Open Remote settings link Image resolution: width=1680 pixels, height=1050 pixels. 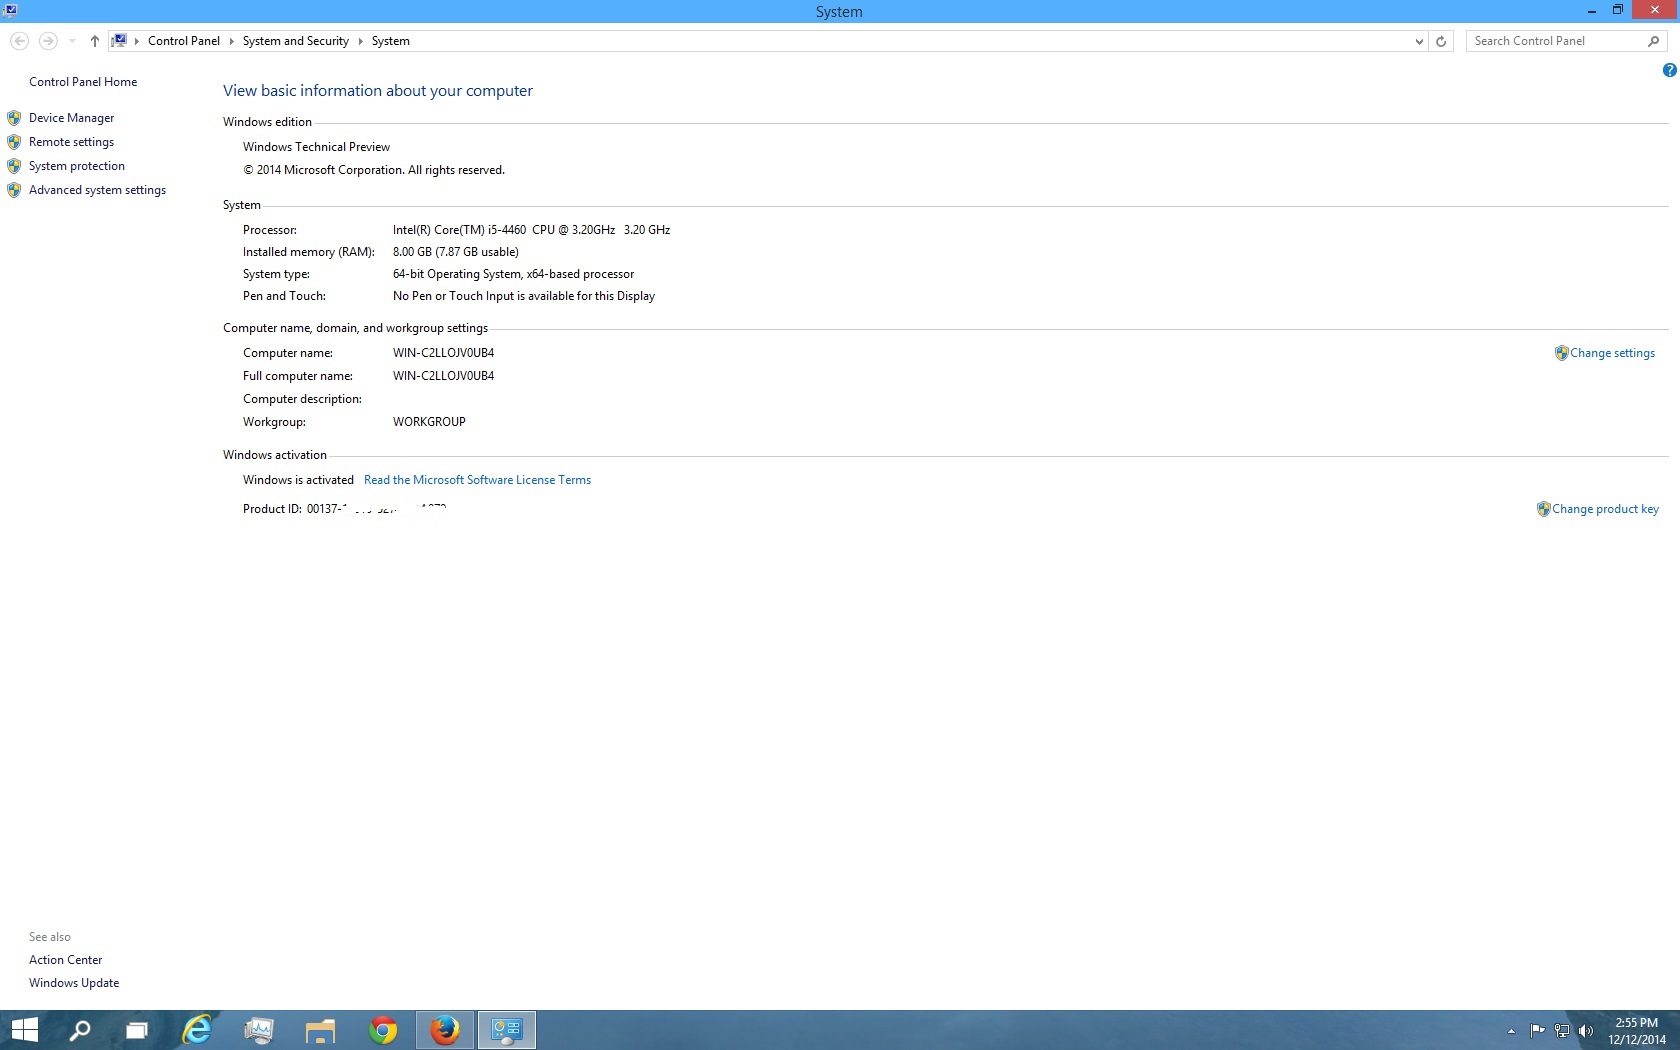(71, 142)
